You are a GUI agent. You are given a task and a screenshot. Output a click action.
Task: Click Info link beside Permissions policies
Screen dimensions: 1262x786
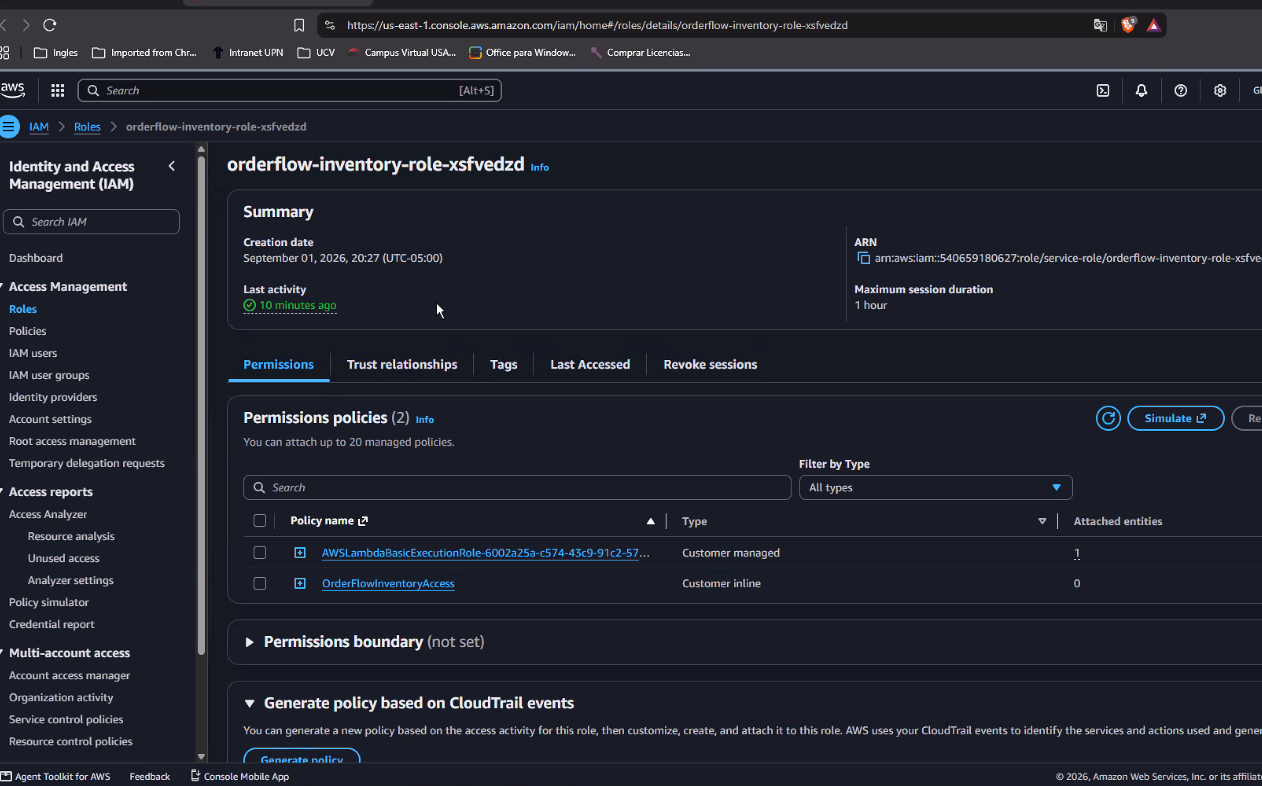pos(425,419)
